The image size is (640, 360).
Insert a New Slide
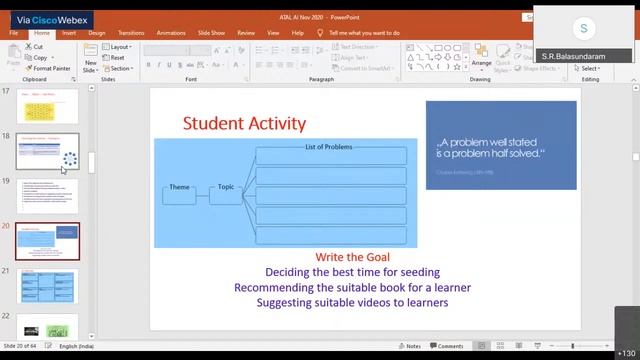(x=90, y=58)
